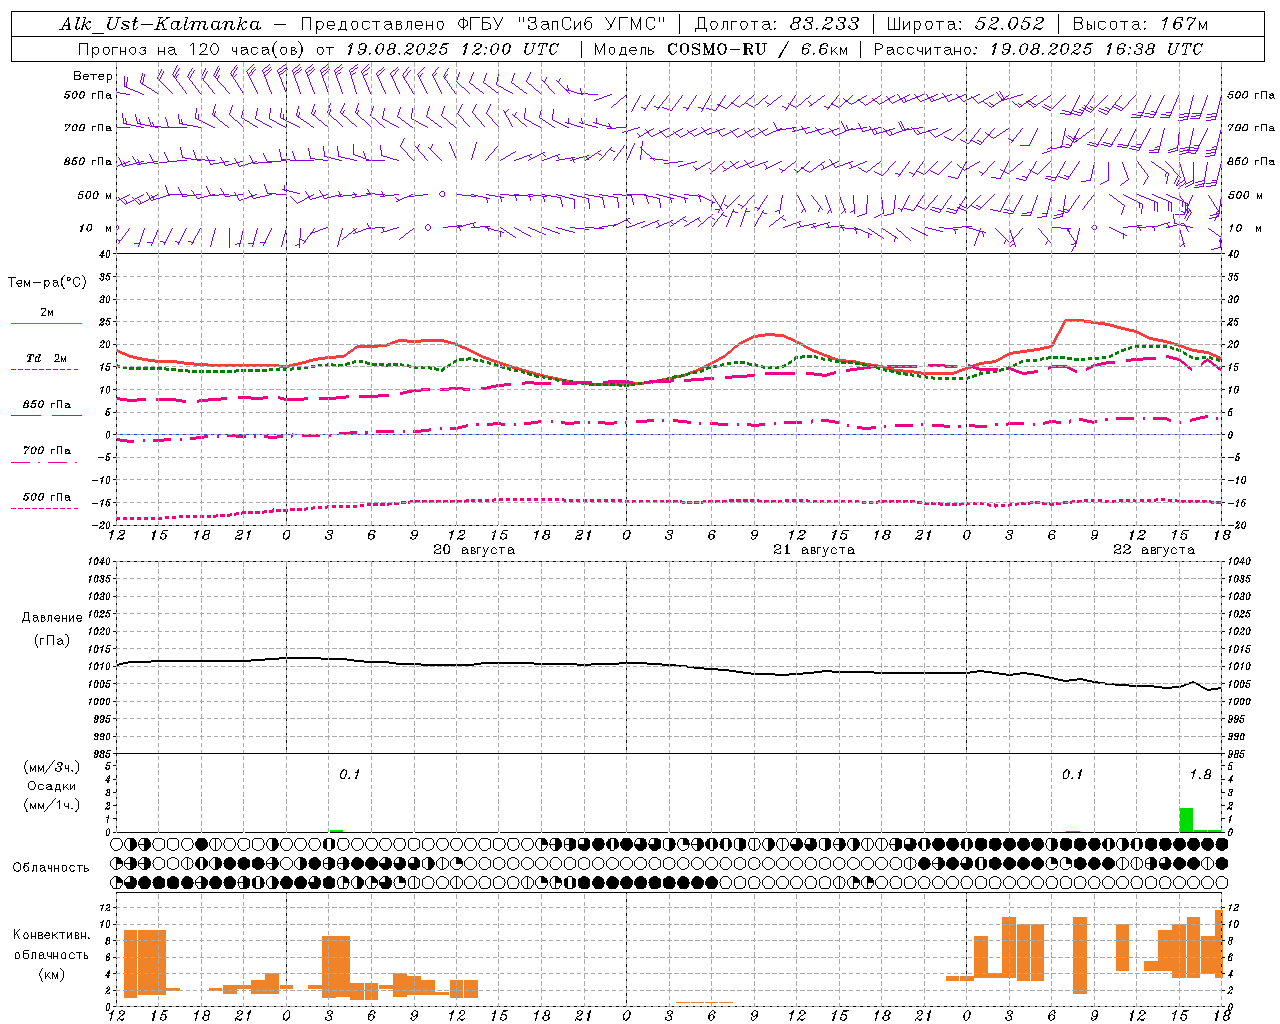Select the text Предоставлено ФГБУ "ЗапСиб УГМС"
The height and width of the screenshot is (1024, 1280).
pos(484,24)
